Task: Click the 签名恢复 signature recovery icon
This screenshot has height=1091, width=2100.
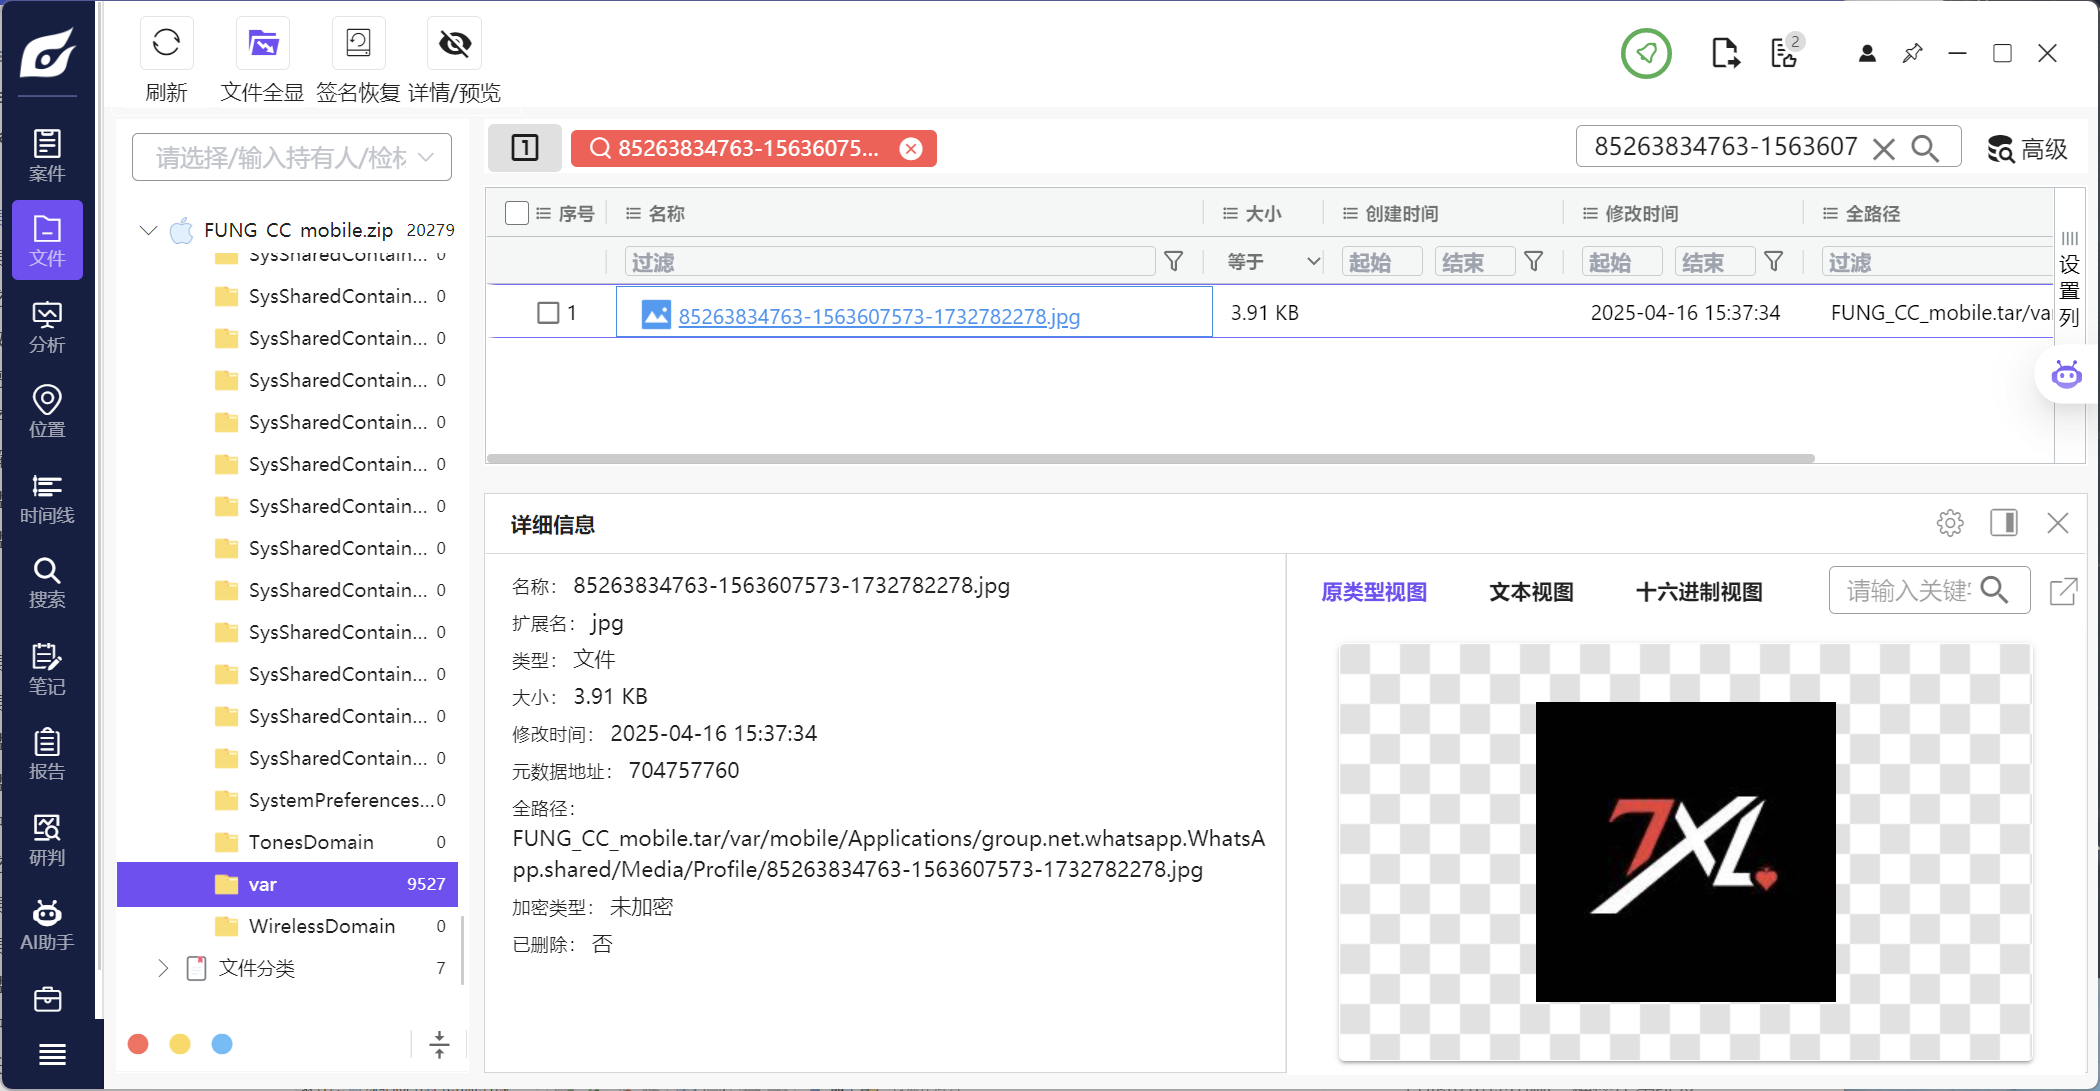Action: [x=358, y=44]
